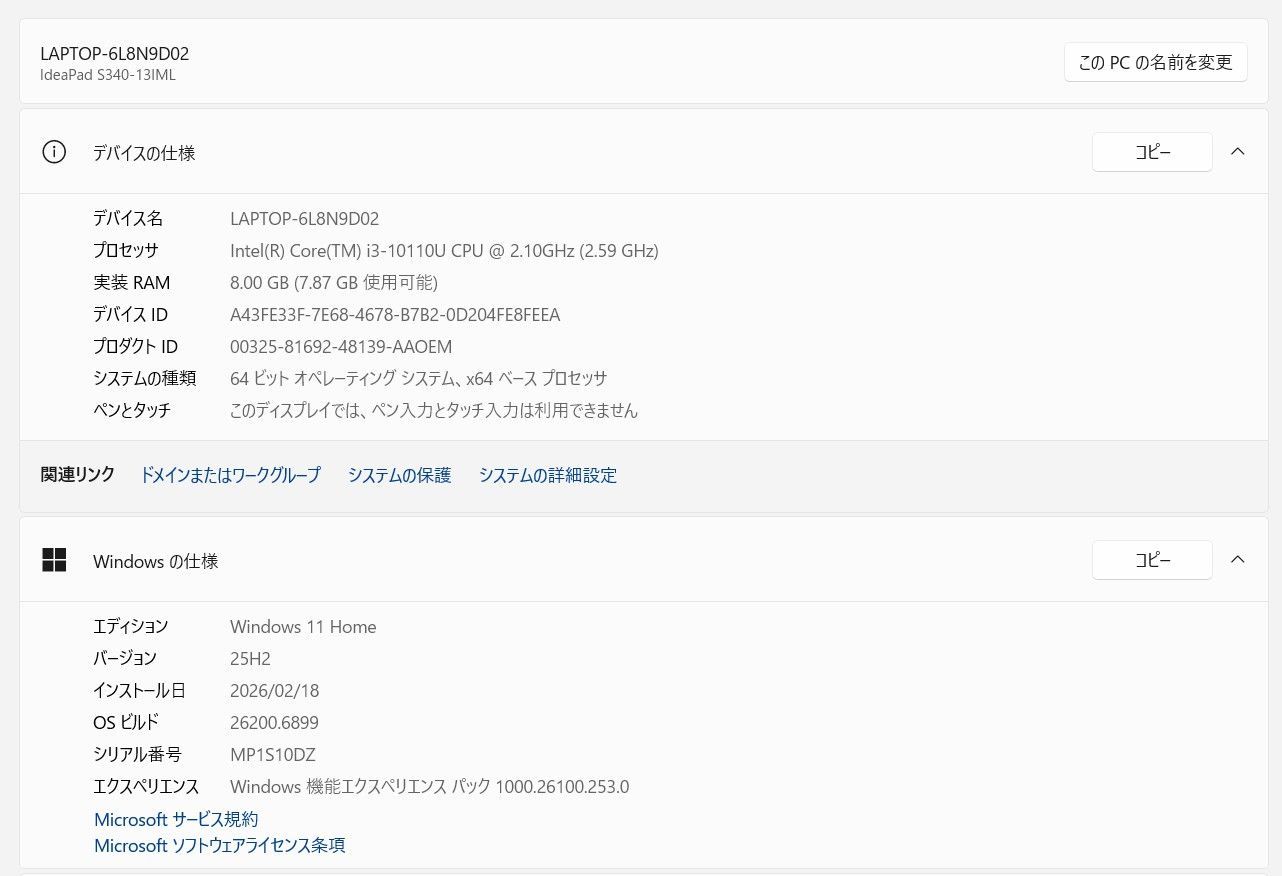Click the システムの種類 label

(145, 378)
